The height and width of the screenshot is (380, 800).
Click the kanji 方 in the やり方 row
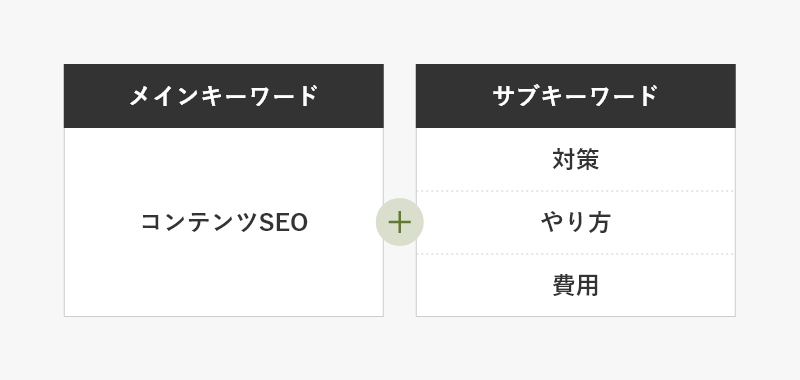click(599, 223)
